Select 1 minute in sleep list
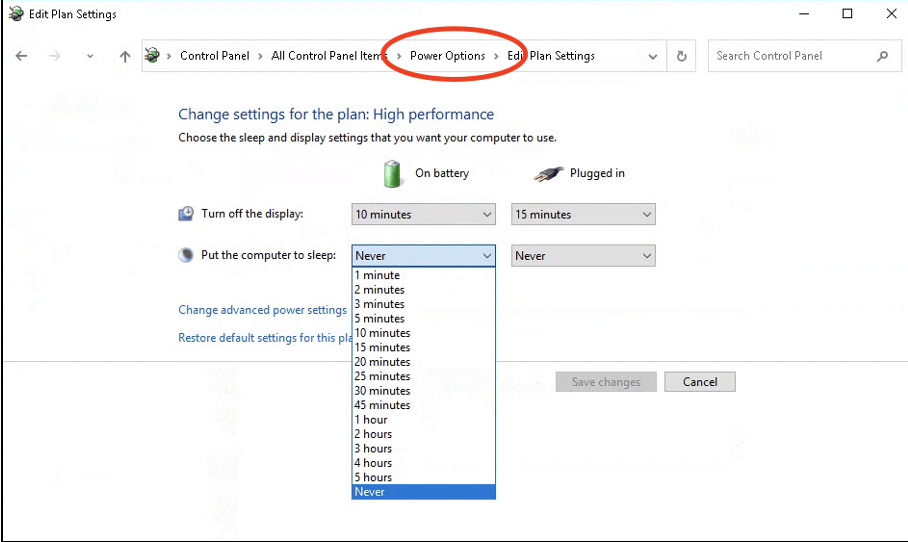The image size is (908, 542). coord(423,275)
